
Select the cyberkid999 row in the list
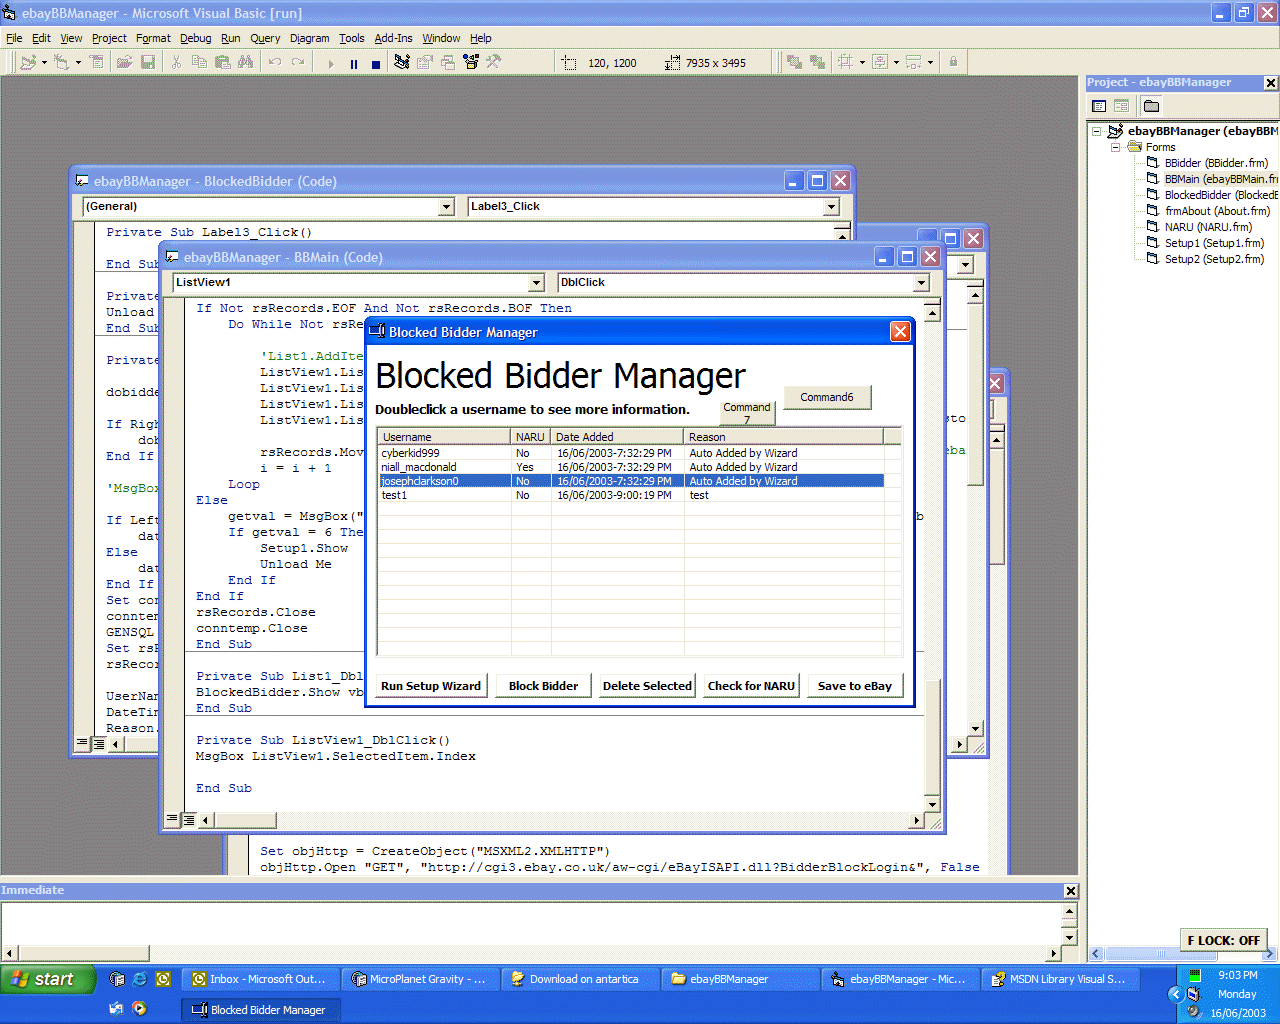(x=631, y=453)
